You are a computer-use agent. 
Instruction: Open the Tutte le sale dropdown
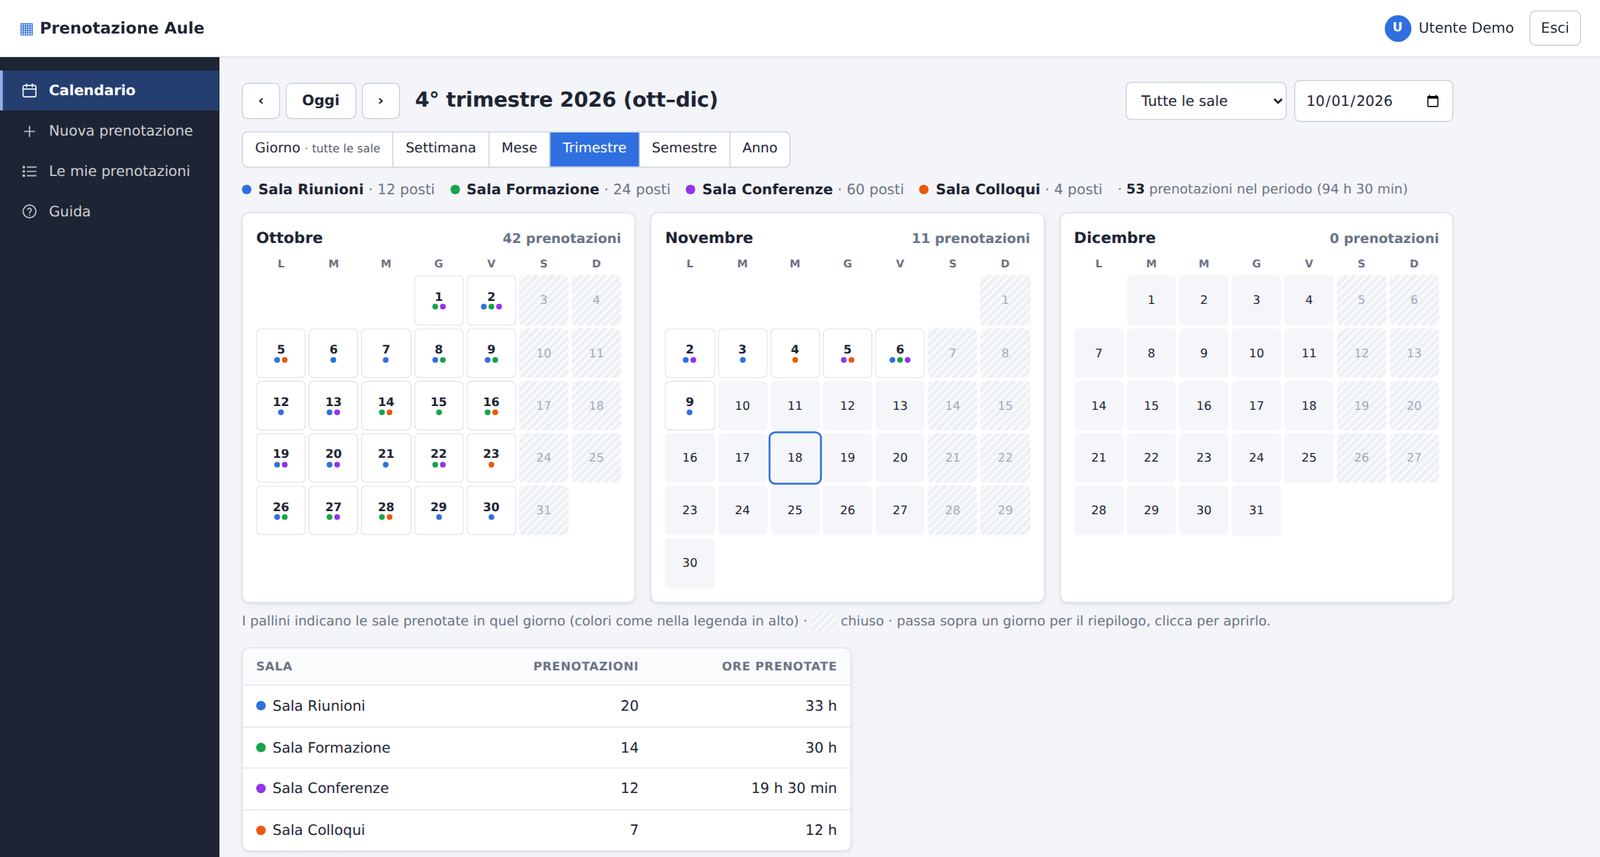[x=1206, y=101]
